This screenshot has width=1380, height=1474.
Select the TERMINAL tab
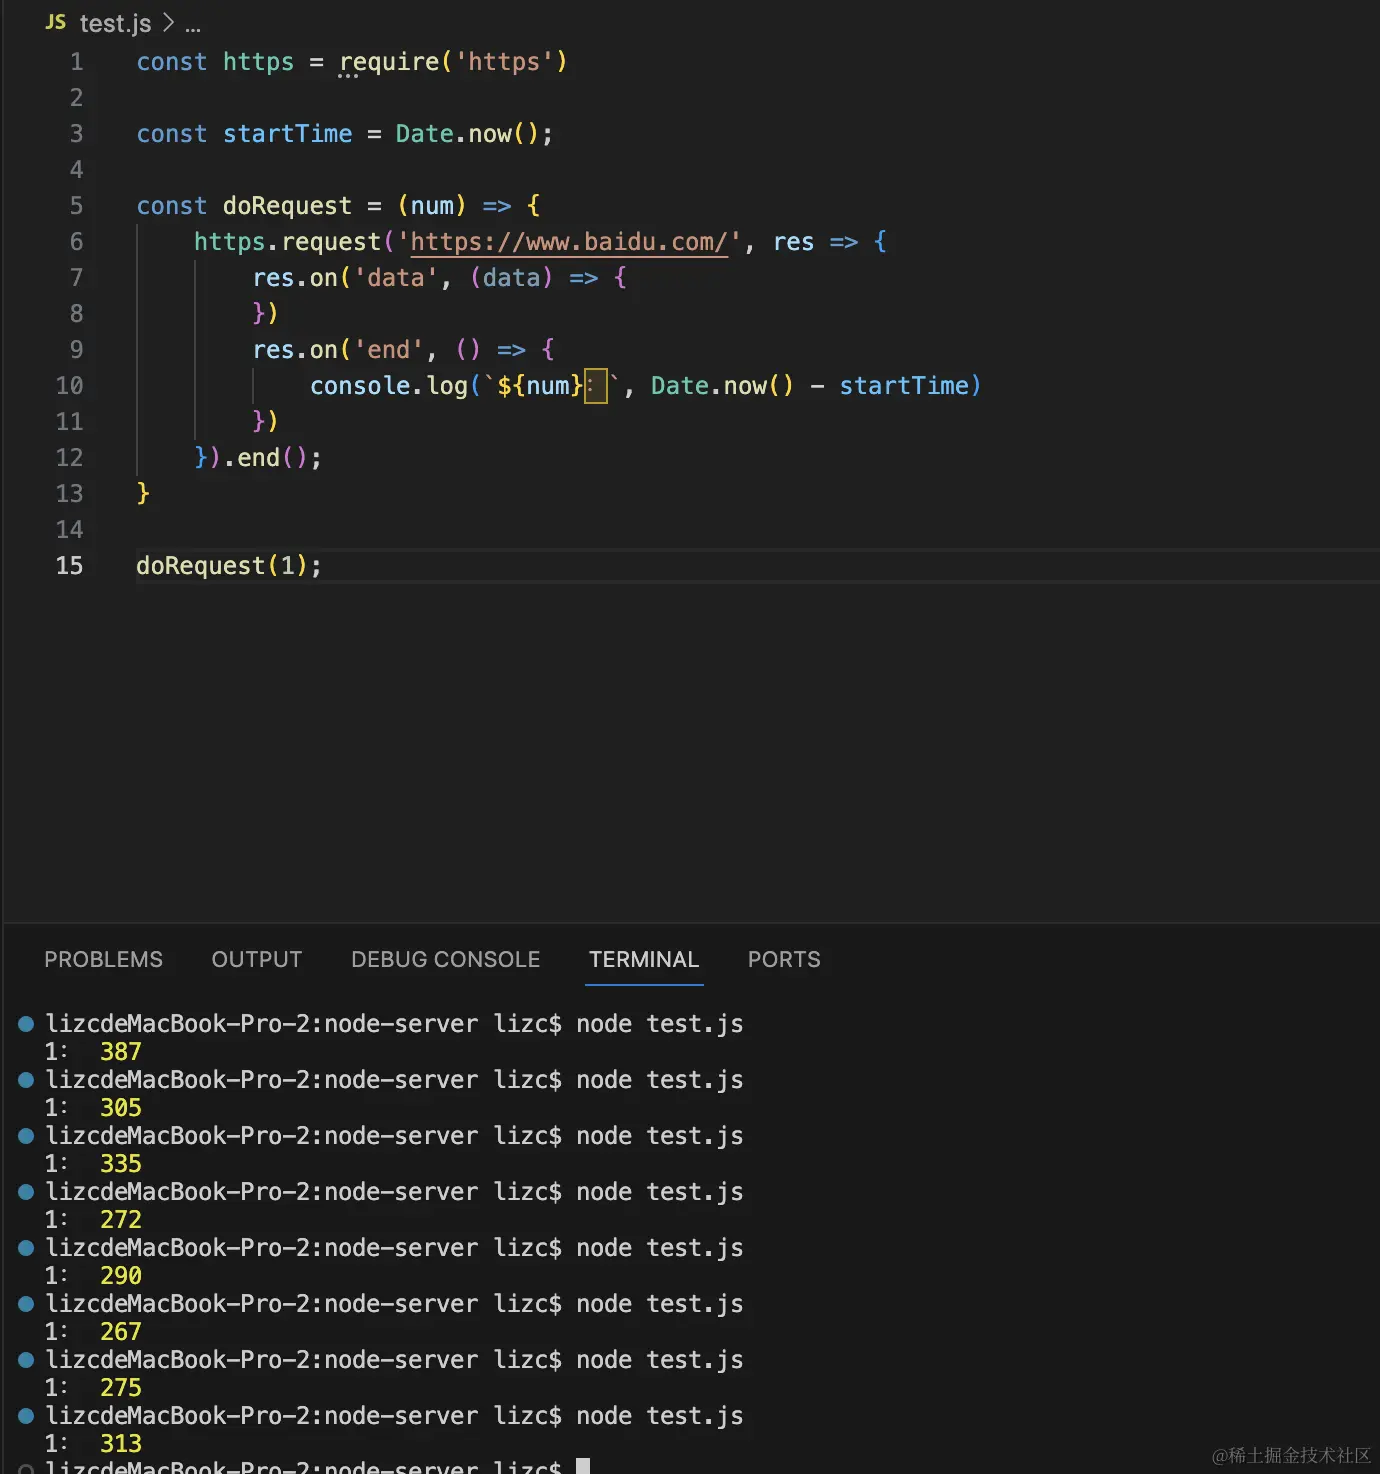[x=644, y=959]
